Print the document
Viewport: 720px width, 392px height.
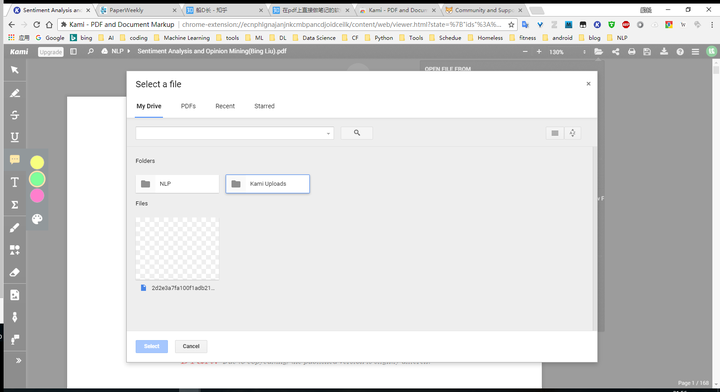coord(631,51)
